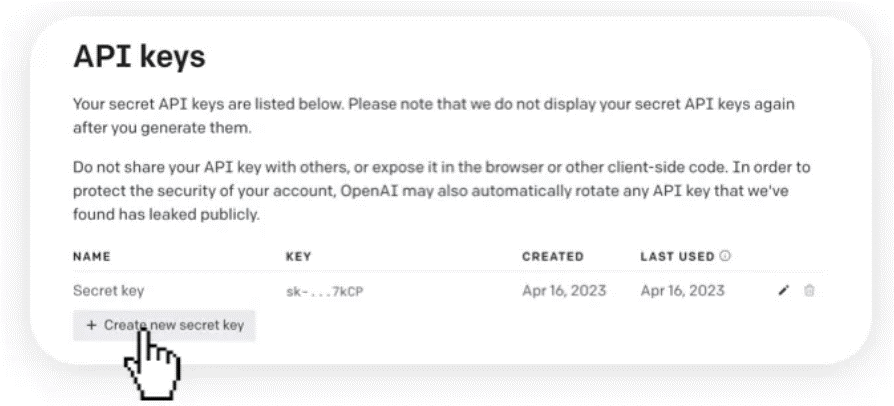Click the NAME column header
This screenshot has width=894, height=406.
[x=92, y=257]
